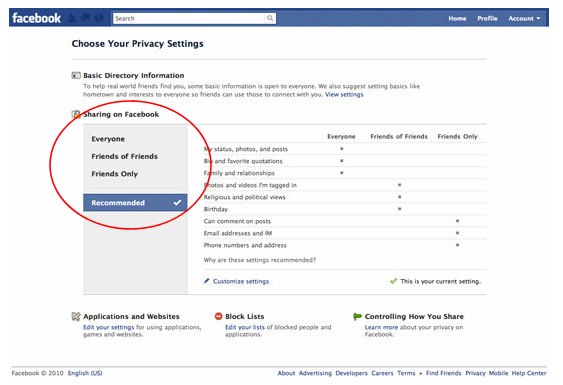Image resolution: width=563 pixels, height=385 pixels.
Task: Open the Careers footer link
Action: pyautogui.click(x=382, y=373)
